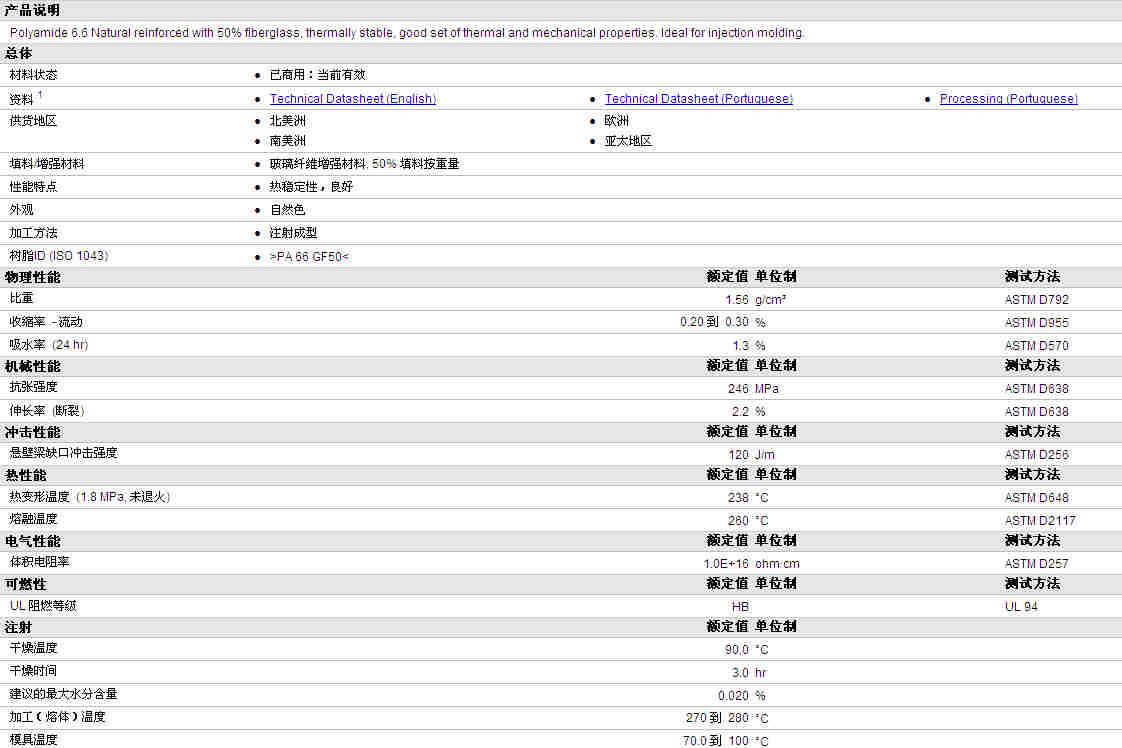Click the 资料 row label
Screen dimensions: 1122x748
[x=21, y=99]
